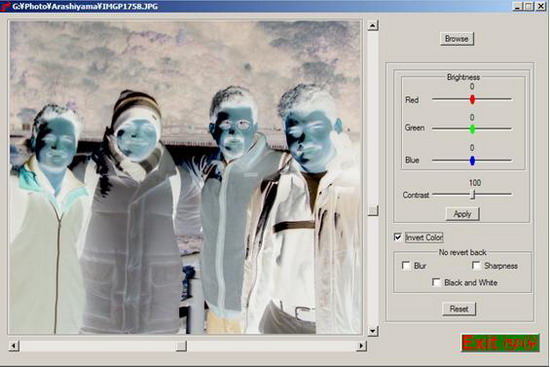Click the vertical scrollbar up arrow
The width and height of the screenshot is (550, 367).
(x=373, y=25)
